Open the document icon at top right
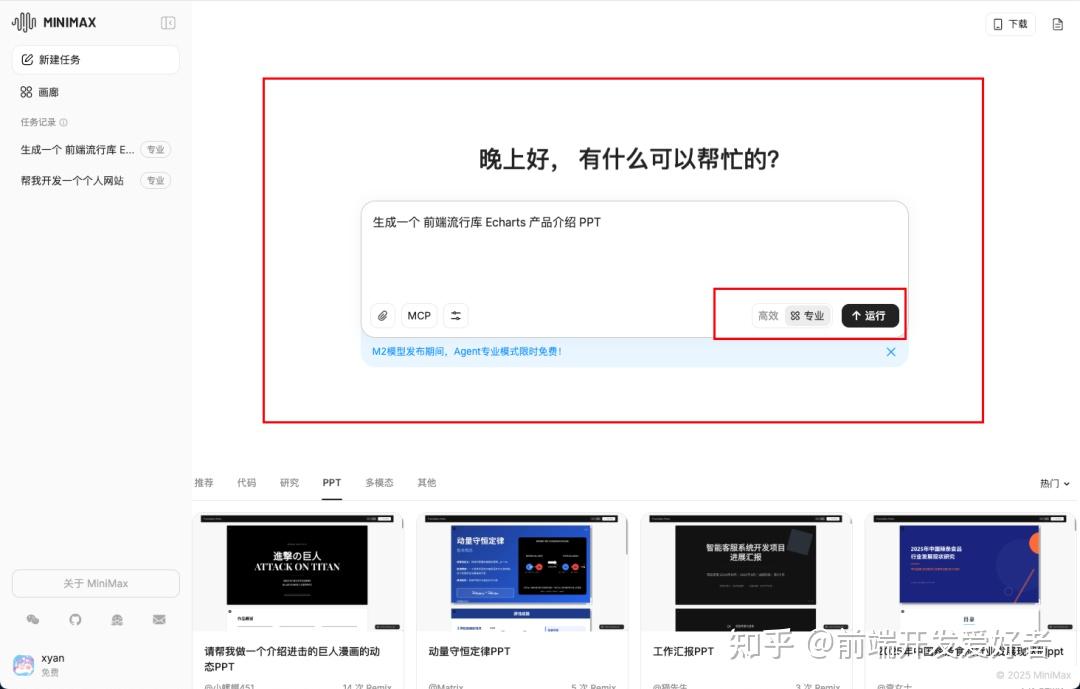 (1058, 24)
